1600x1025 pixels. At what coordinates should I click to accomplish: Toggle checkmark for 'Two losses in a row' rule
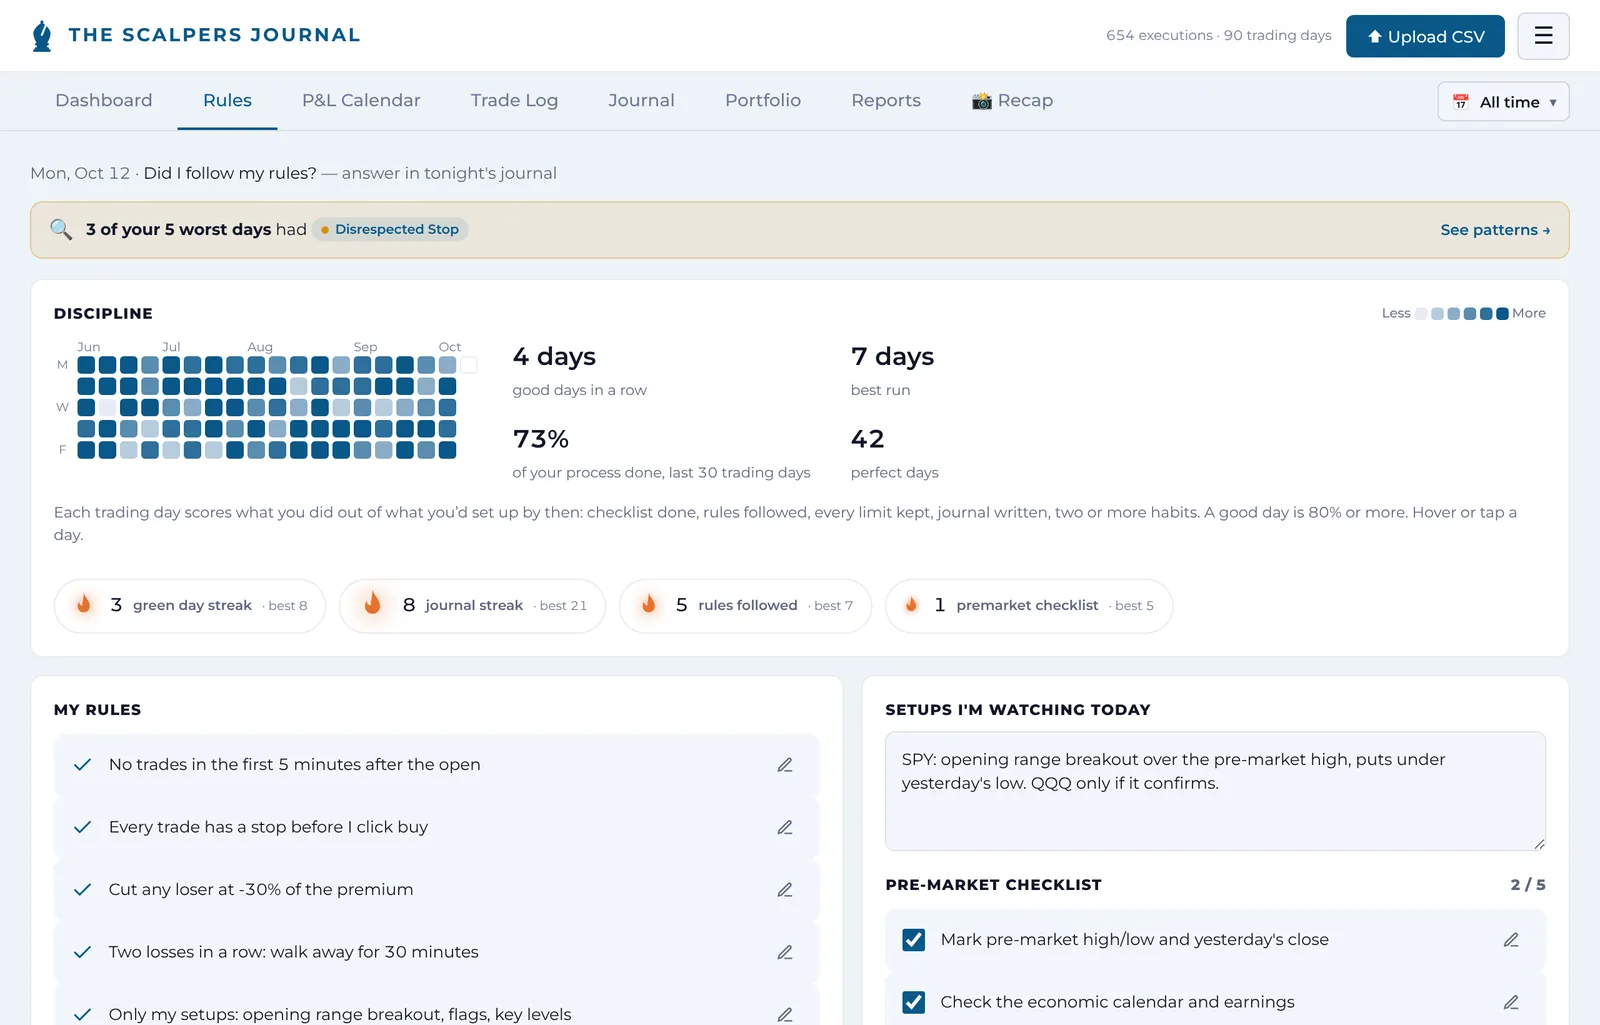click(x=83, y=952)
